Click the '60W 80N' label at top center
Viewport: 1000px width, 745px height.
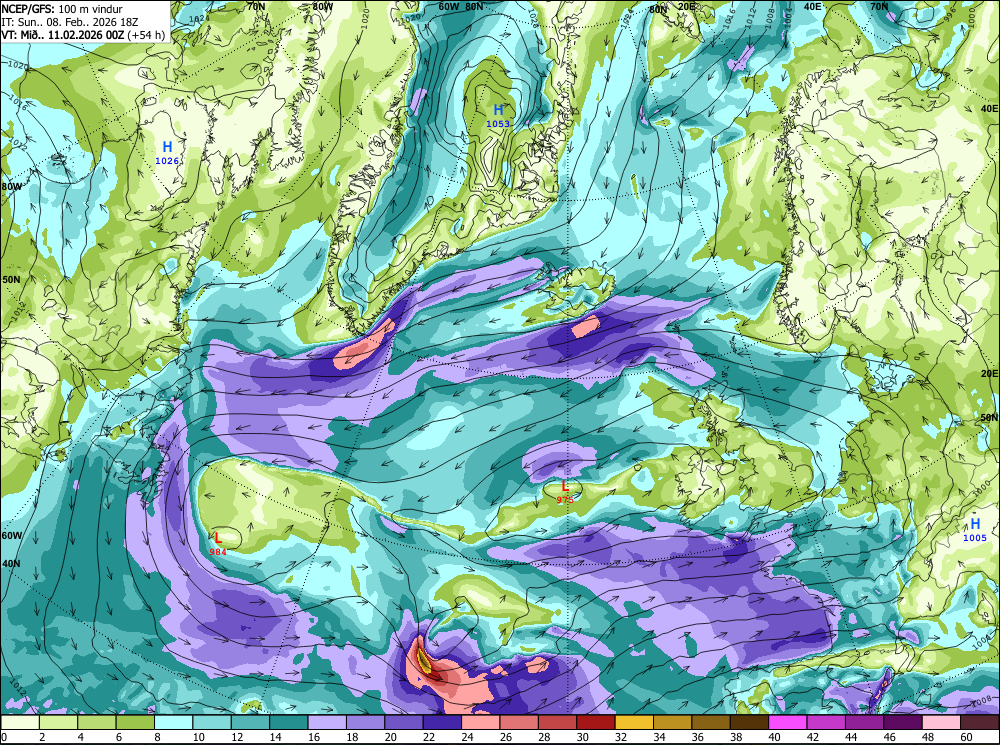(461, 6)
